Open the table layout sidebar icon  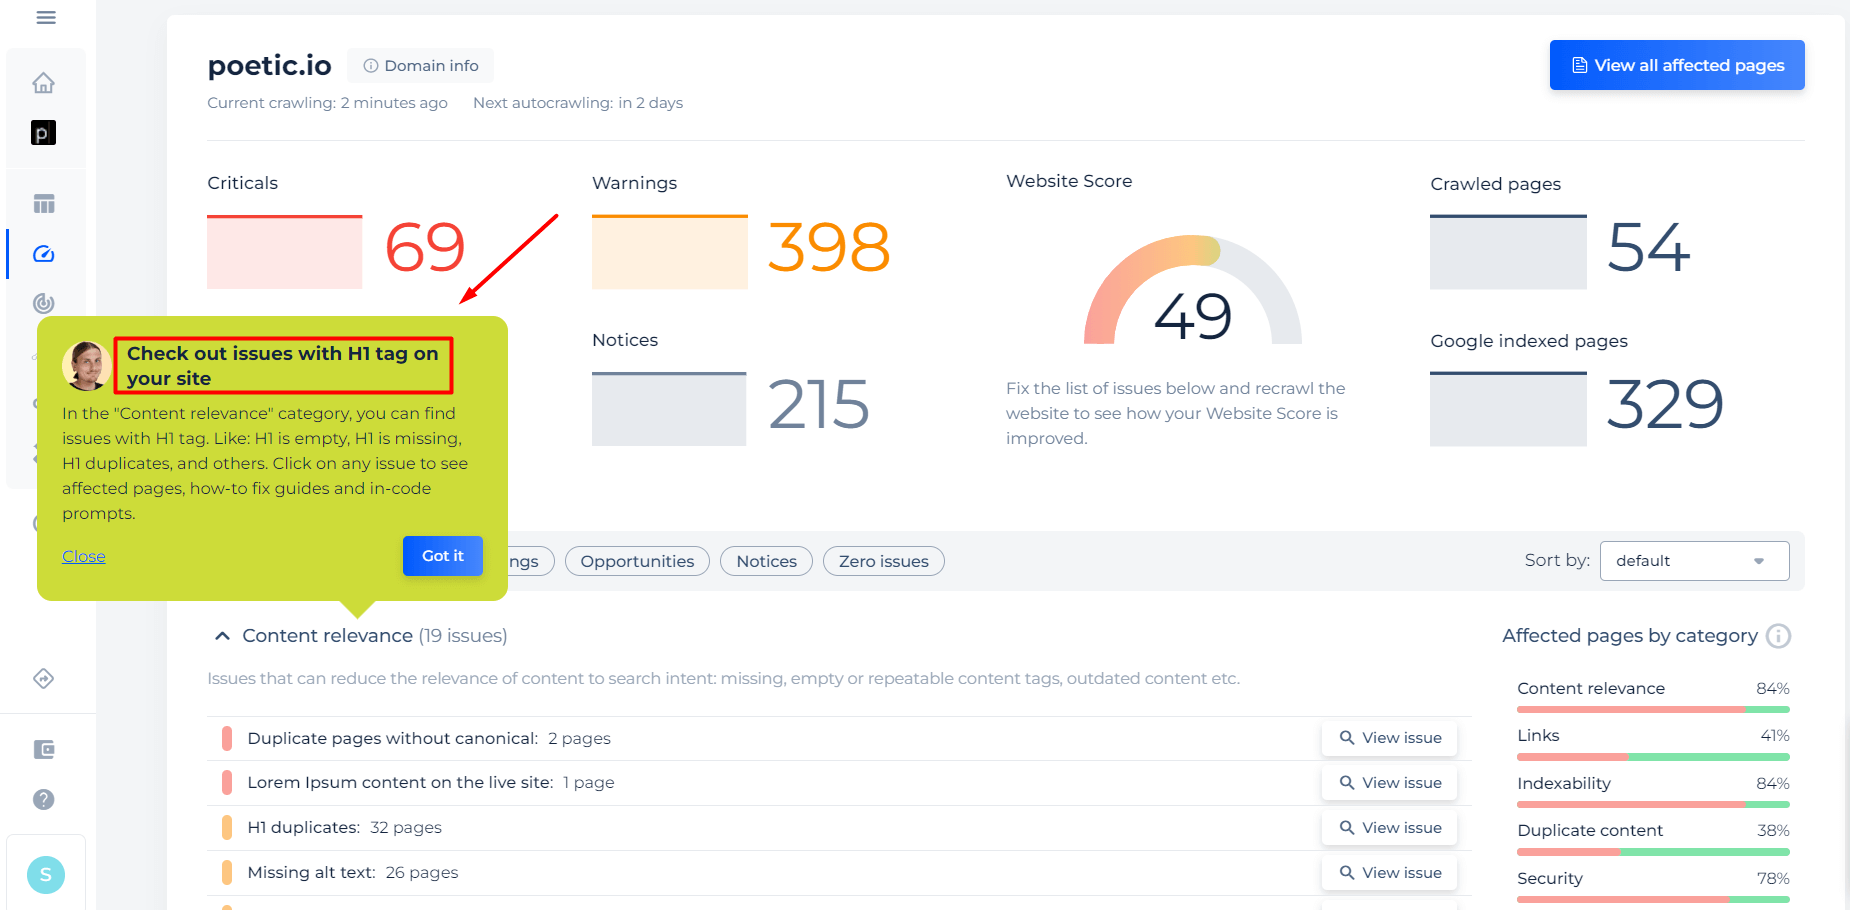(x=44, y=204)
